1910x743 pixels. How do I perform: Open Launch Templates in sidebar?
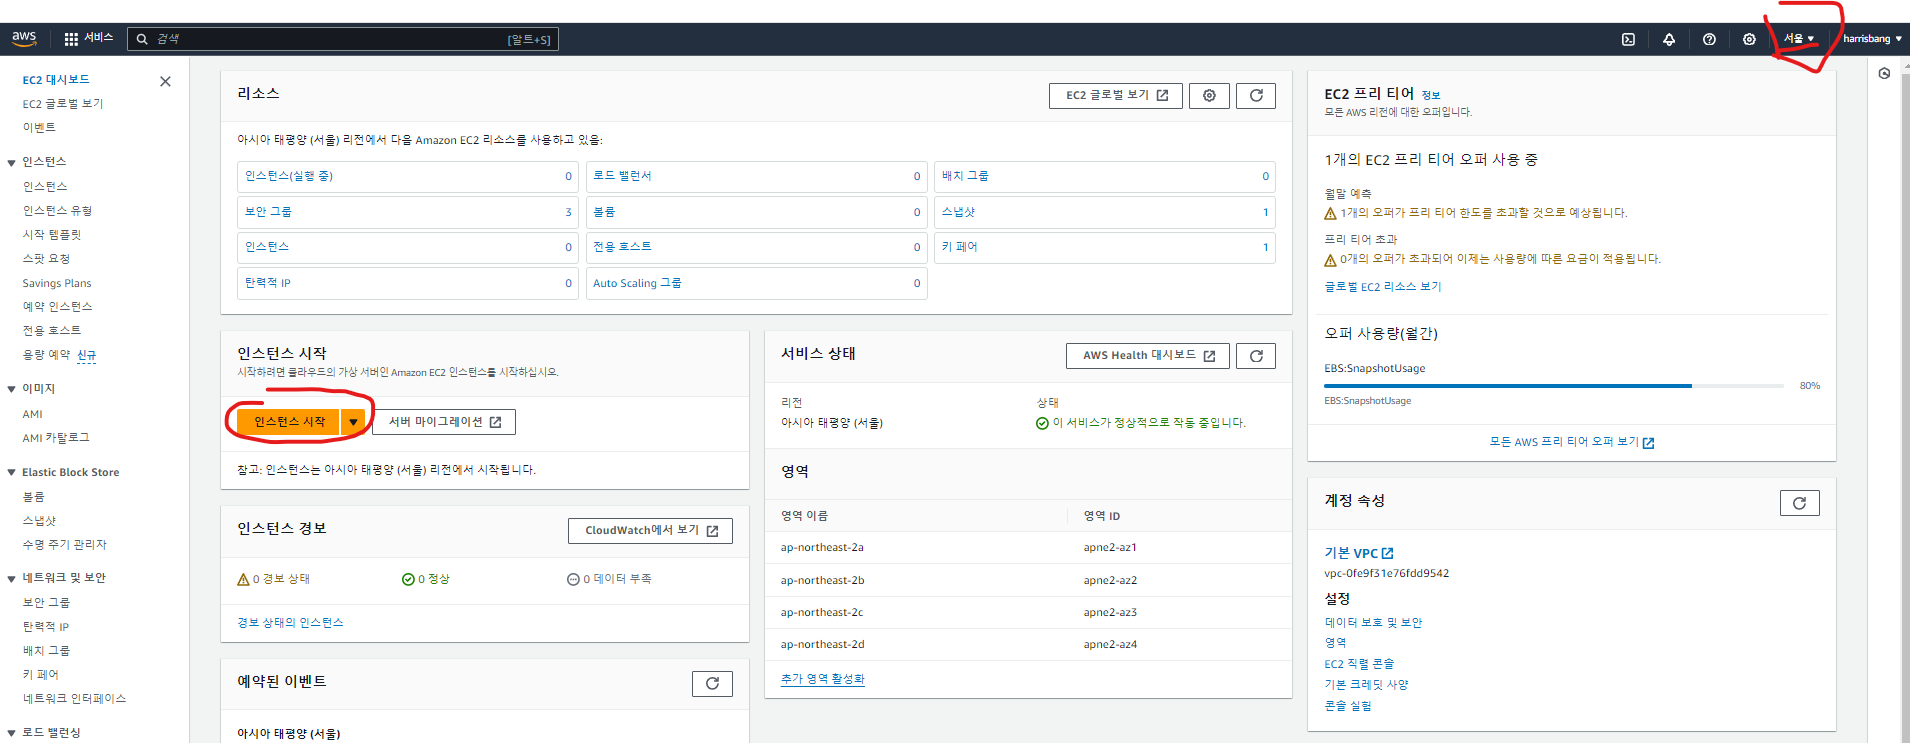(x=52, y=235)
